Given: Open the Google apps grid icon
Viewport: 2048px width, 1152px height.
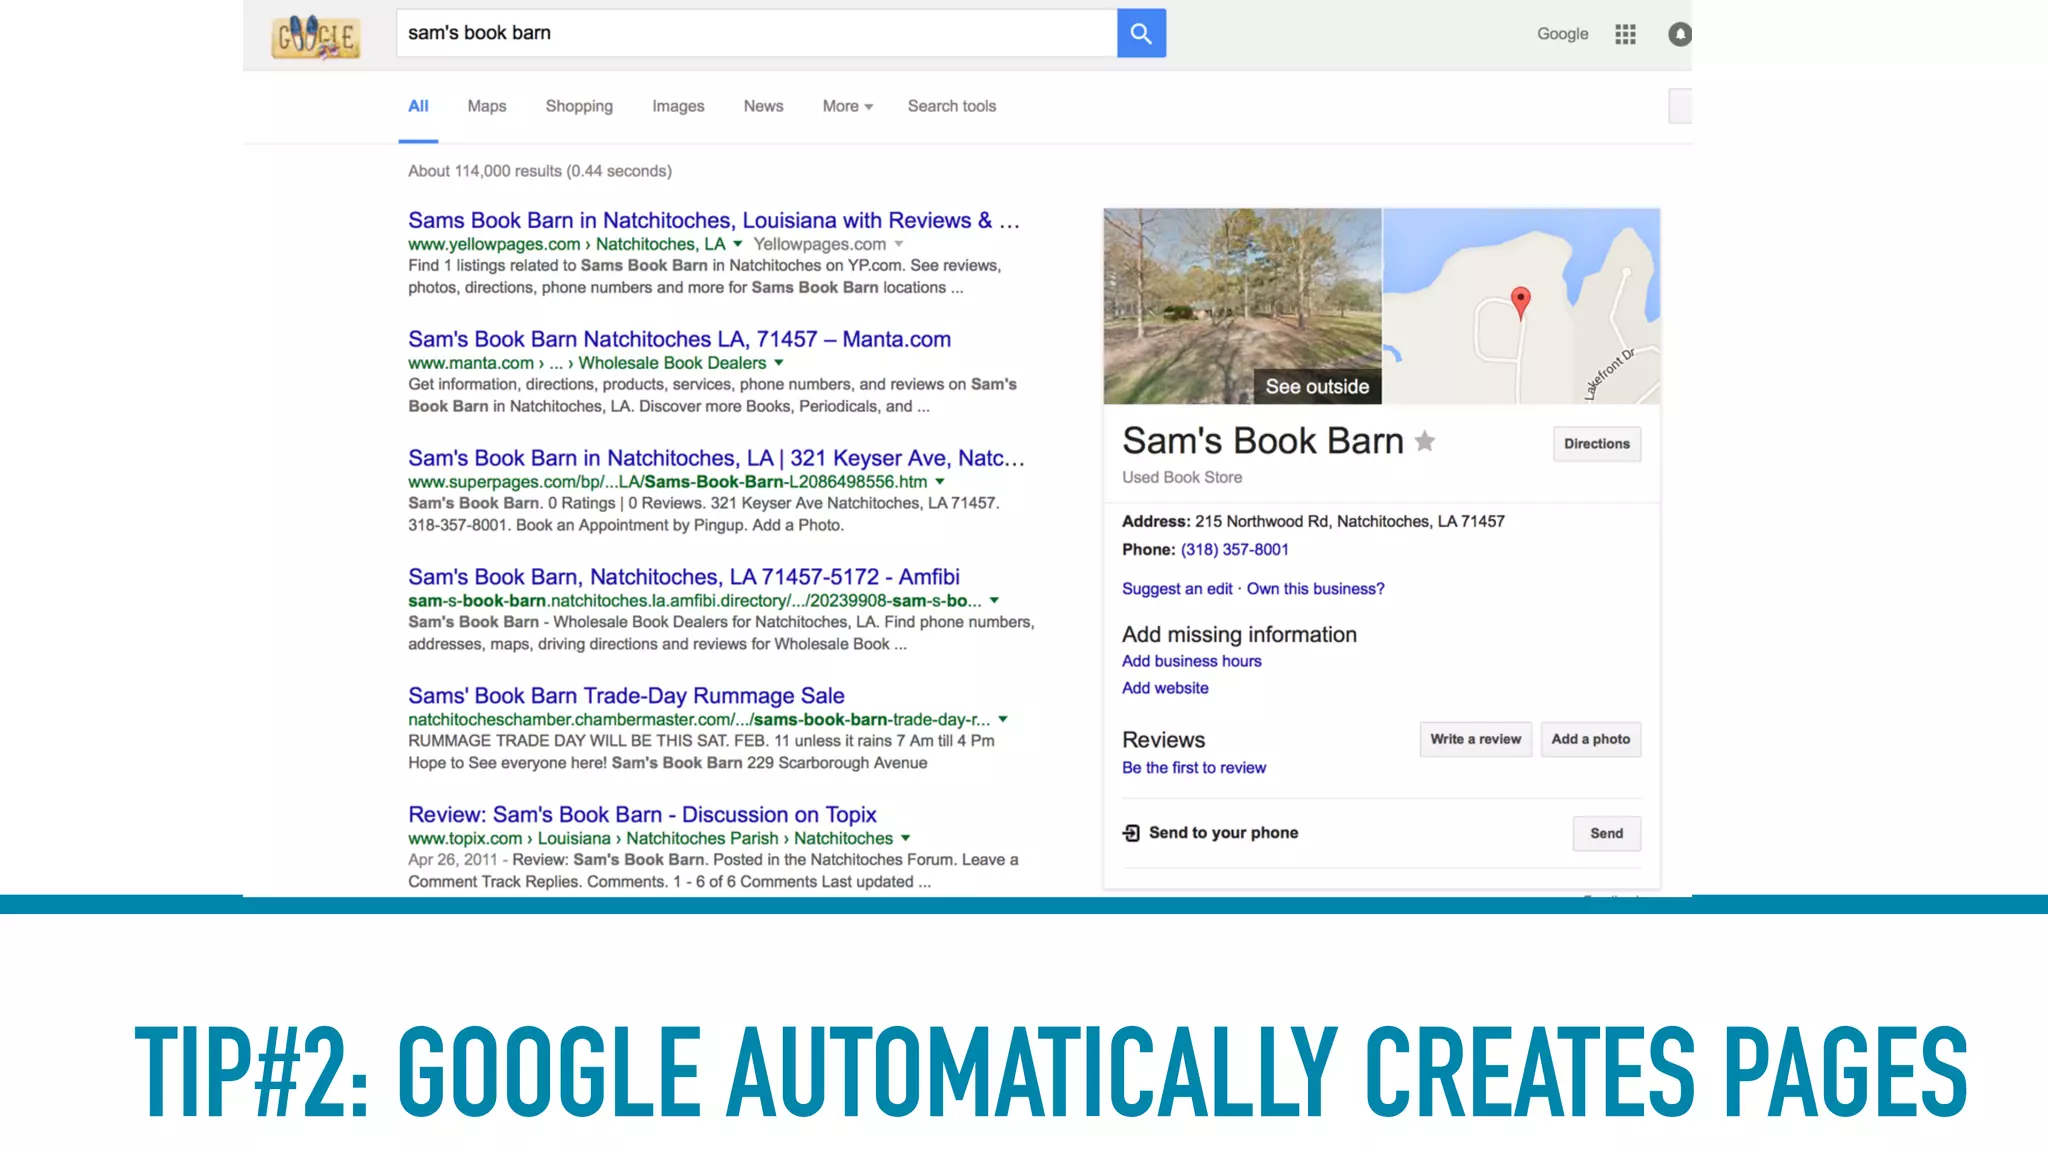Looking at the screenshot, I should point(1625,34).
